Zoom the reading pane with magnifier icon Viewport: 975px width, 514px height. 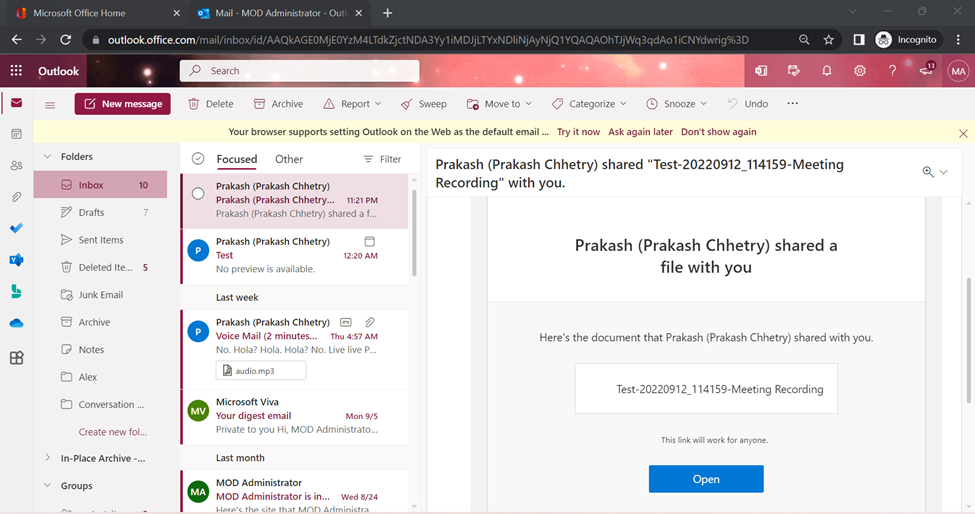(x=928, y=172)
